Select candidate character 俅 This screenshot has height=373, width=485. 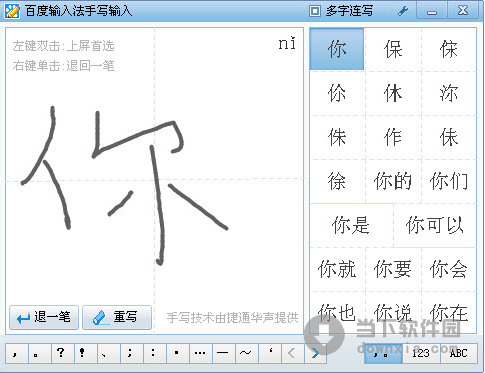click(448, 137)
